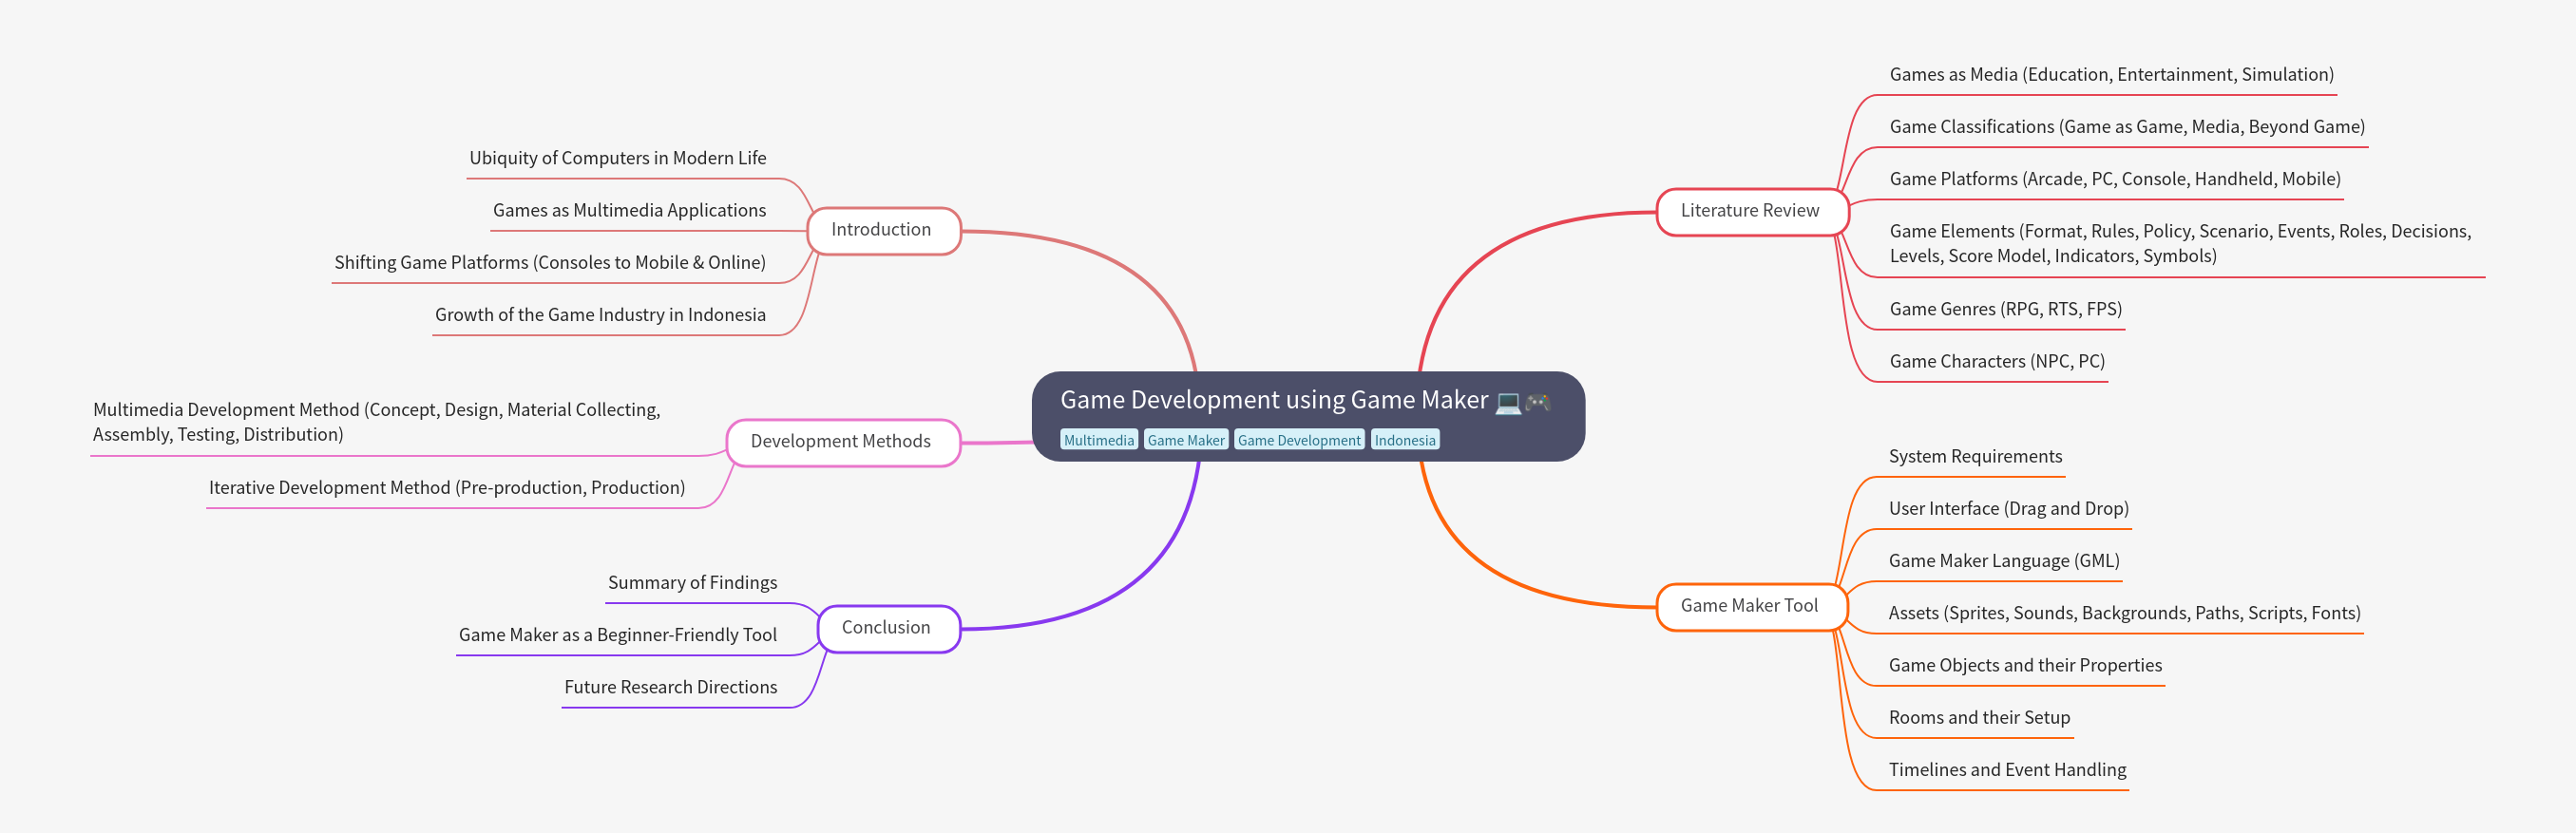Click 'Game Maker as a Beginner-Friendly Tool'
2576x833 pixels.
click(x=617, y=634)
